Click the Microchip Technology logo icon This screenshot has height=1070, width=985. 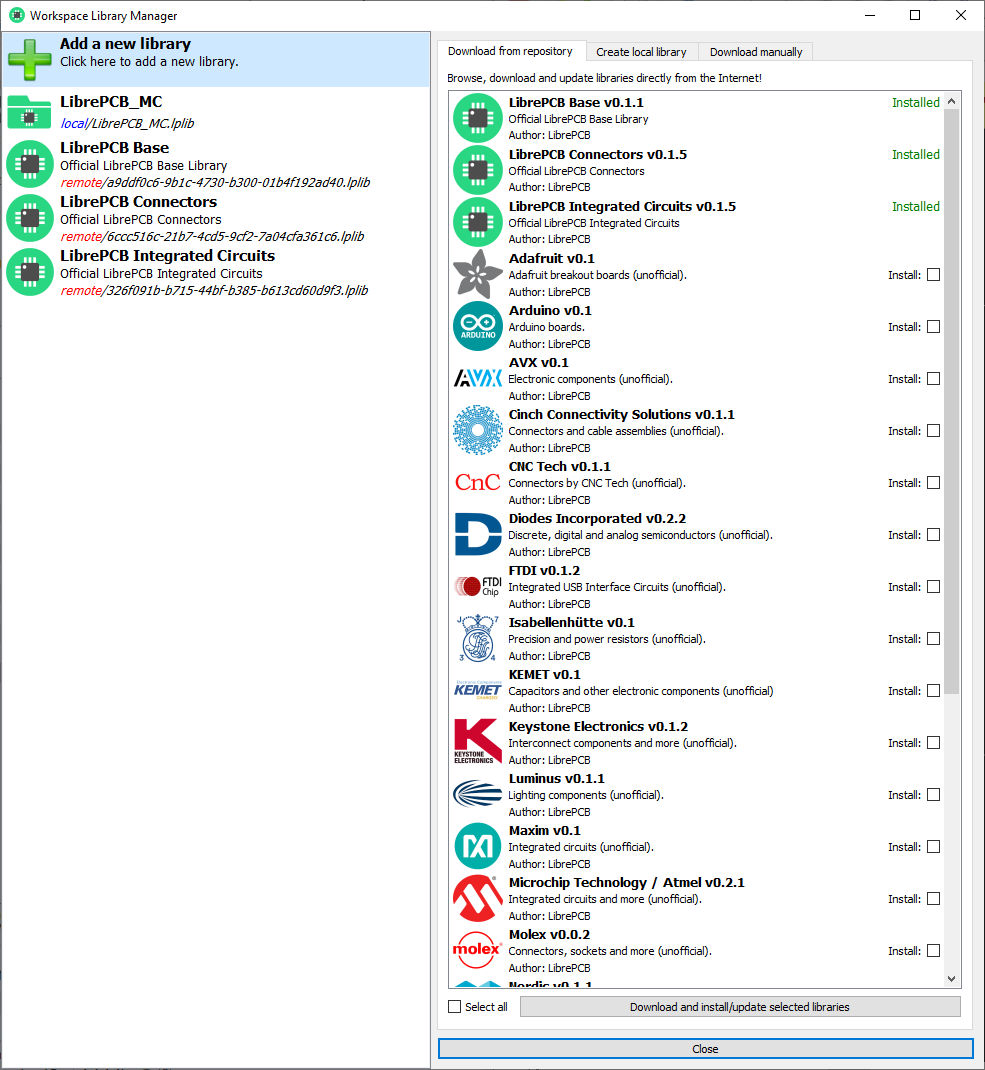[x=478, y=898]
